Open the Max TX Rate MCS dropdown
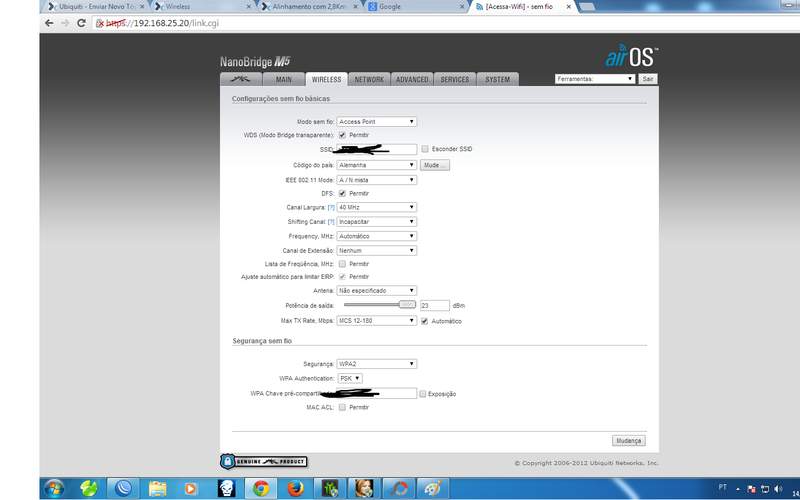Screen dimensions: 800x500 (377, 320)
